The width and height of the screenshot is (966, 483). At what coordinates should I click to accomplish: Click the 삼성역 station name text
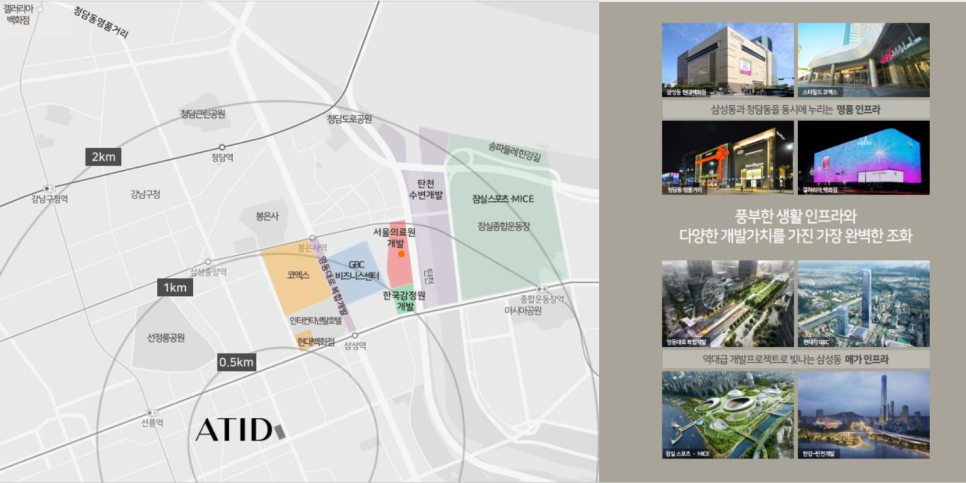[355, 346]
